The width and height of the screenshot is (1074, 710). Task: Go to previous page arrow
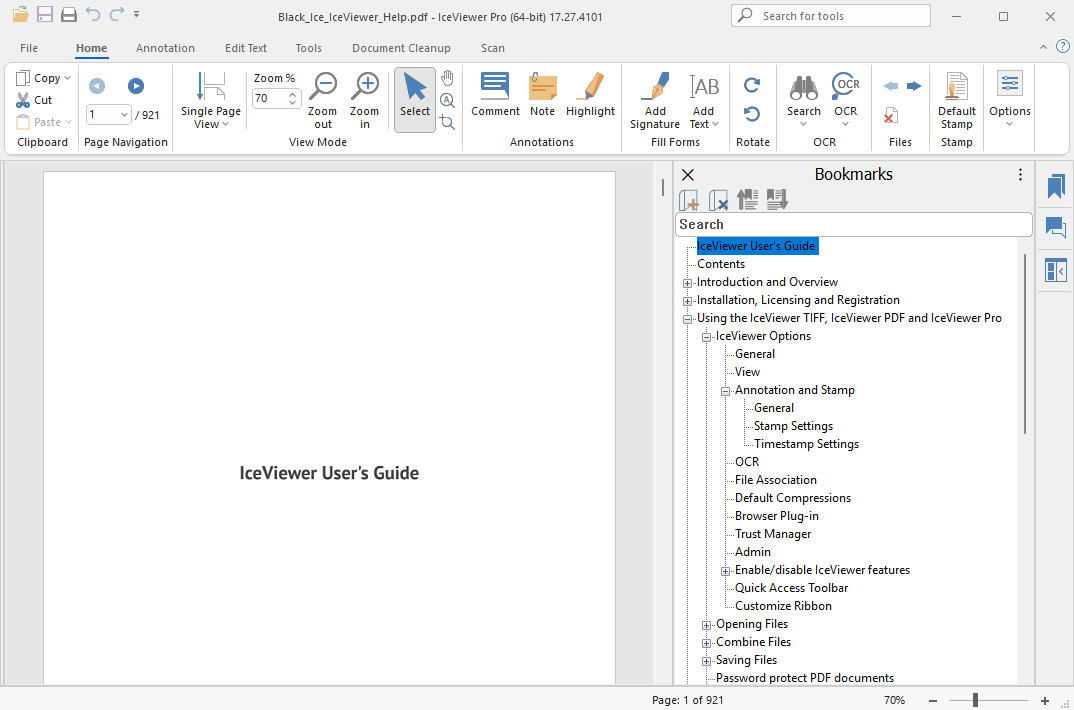coord(97,86)
